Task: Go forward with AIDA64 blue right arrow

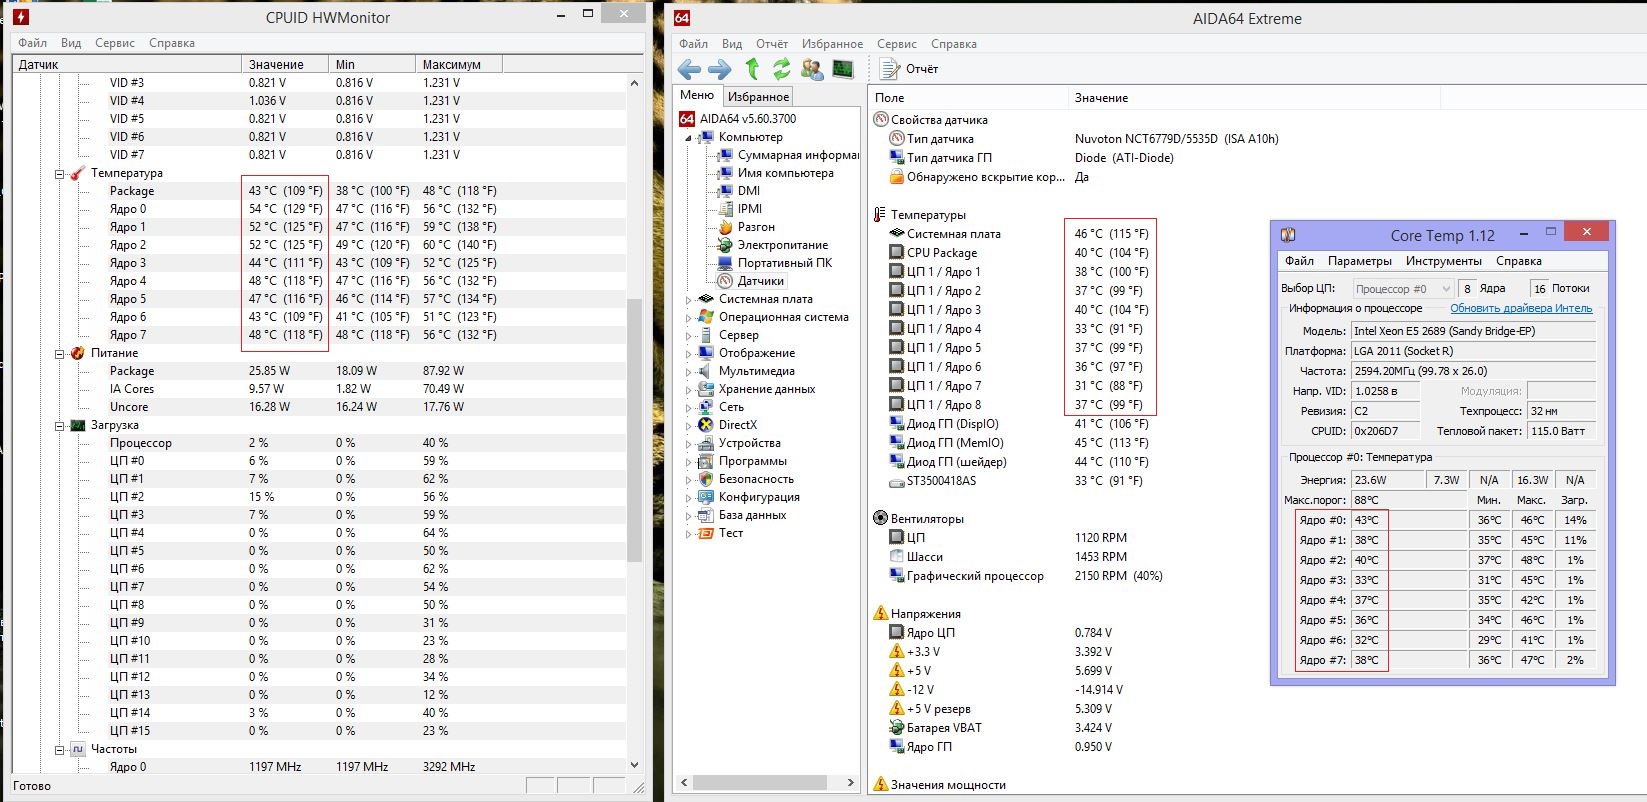Action: 720,69
